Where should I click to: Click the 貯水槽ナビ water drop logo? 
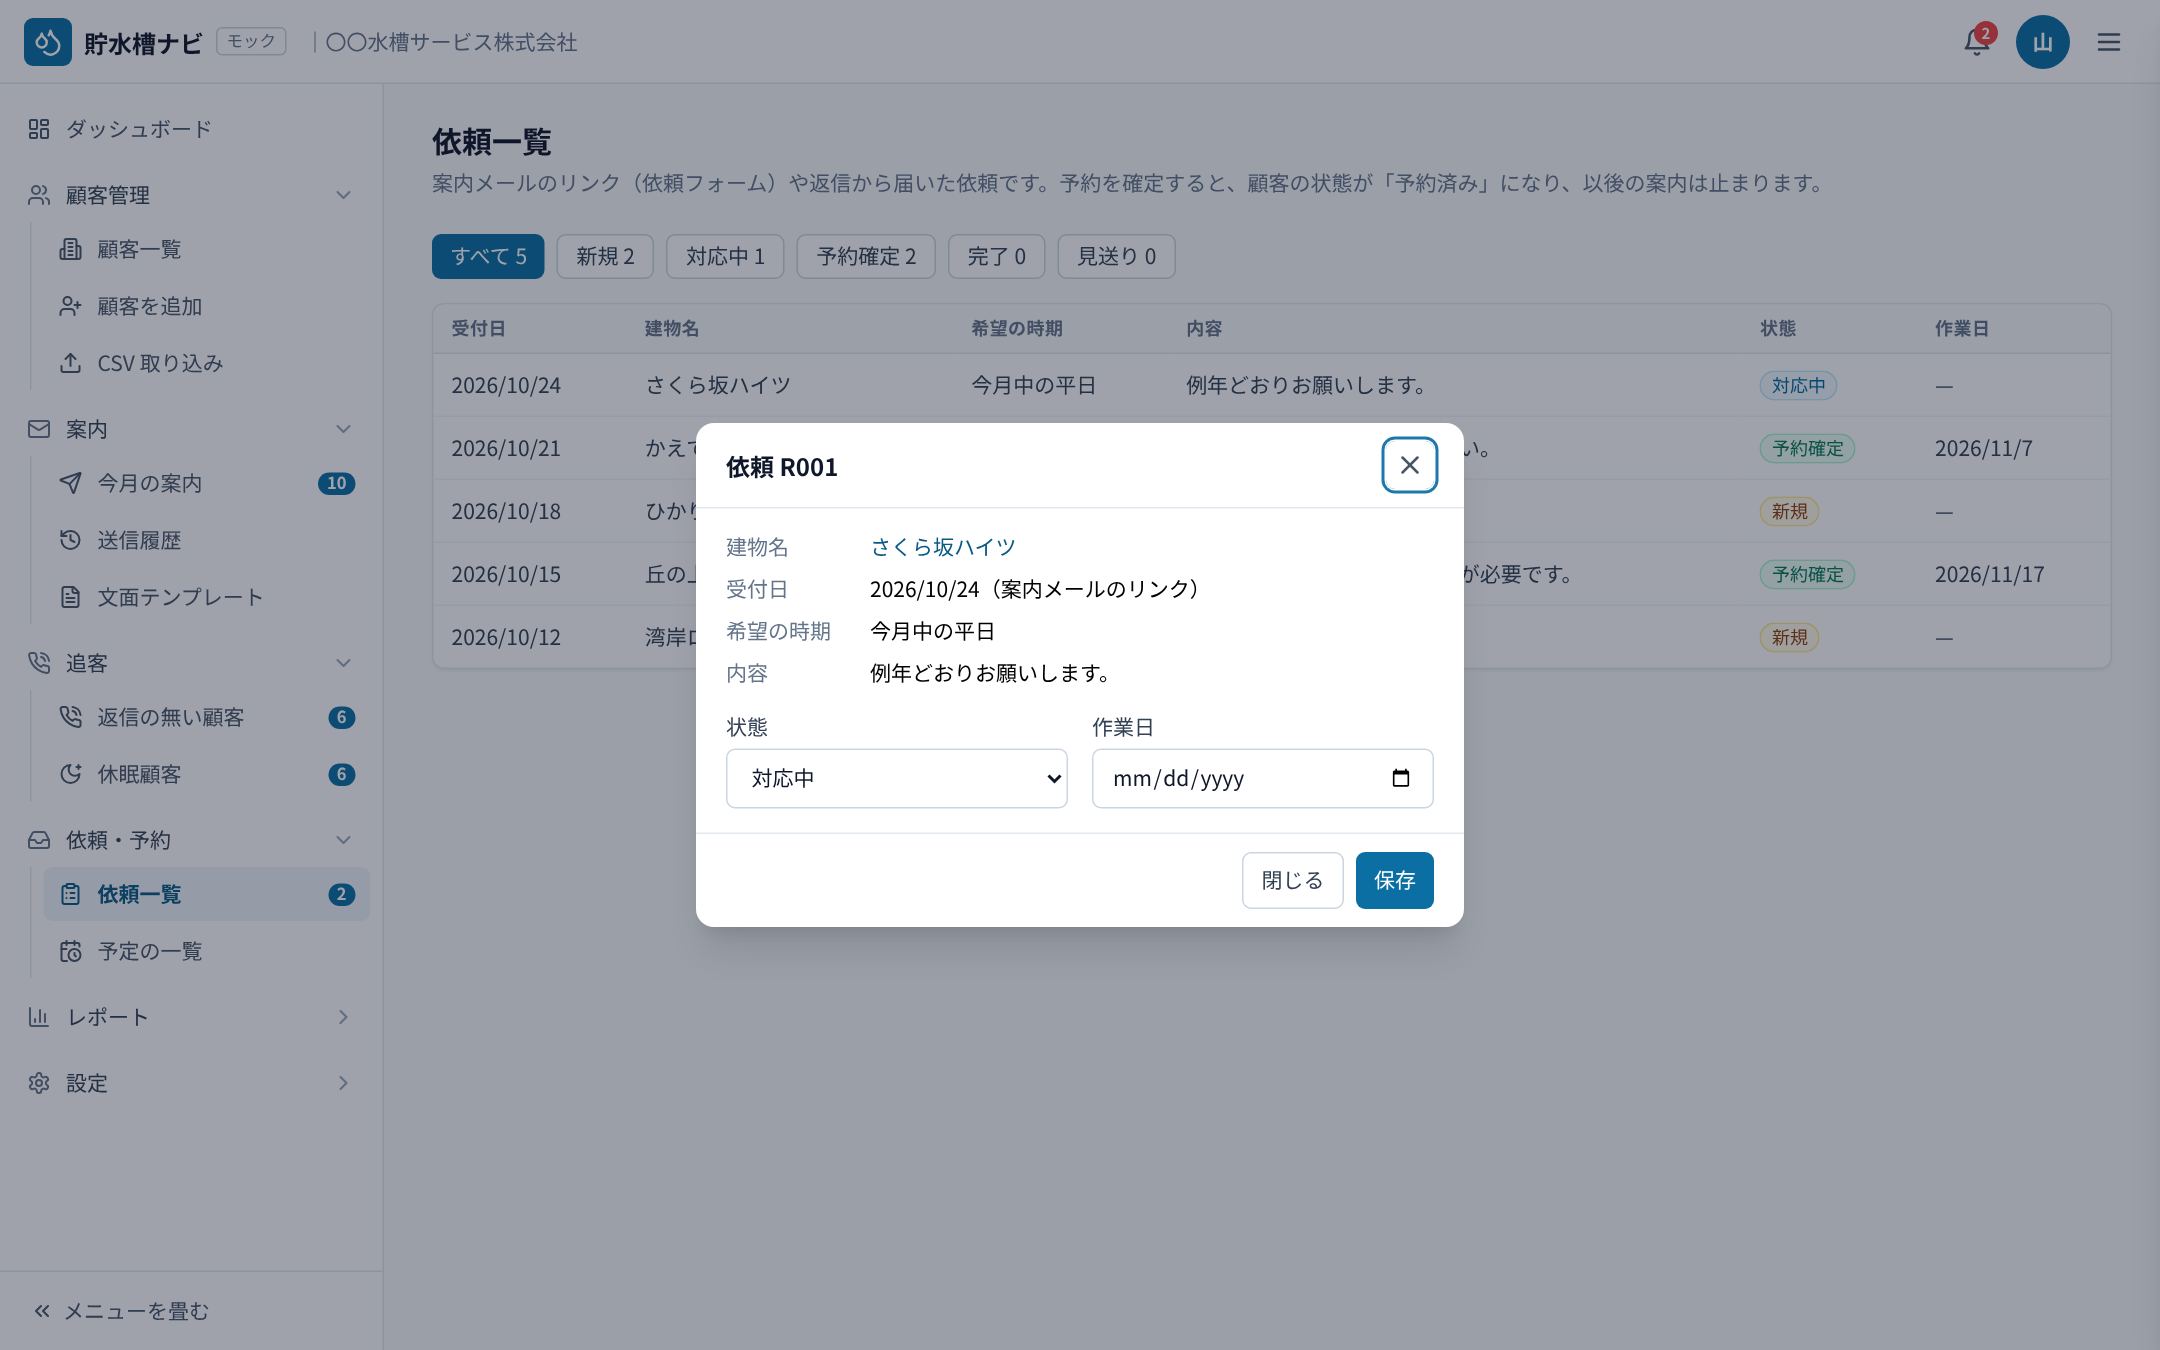coord(48,42)
